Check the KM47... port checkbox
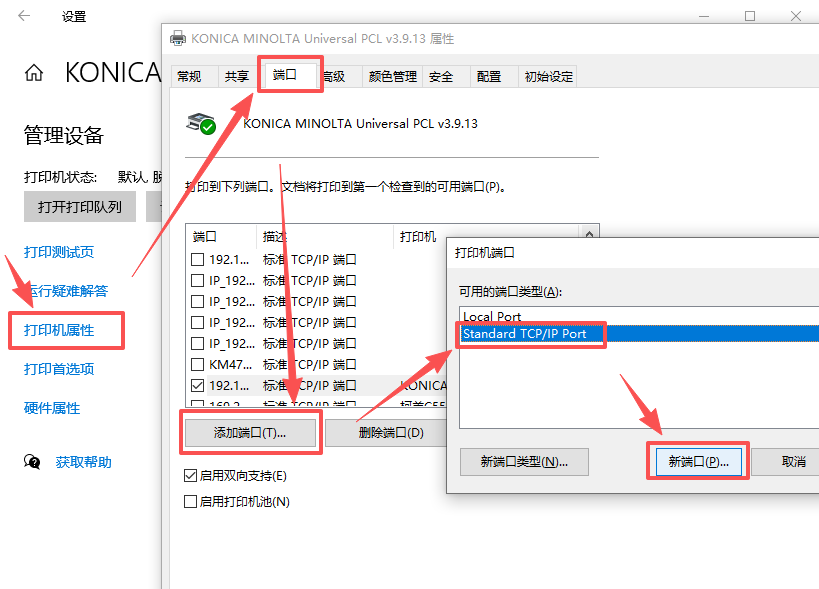This screenshot has height=589, width=819. coord(197,364)
